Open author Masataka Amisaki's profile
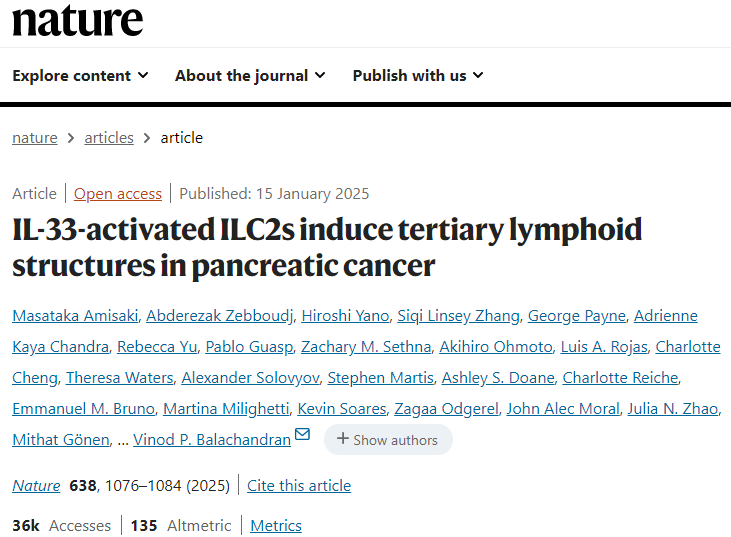This screenshot has width=731, height=537. (75, 316)
